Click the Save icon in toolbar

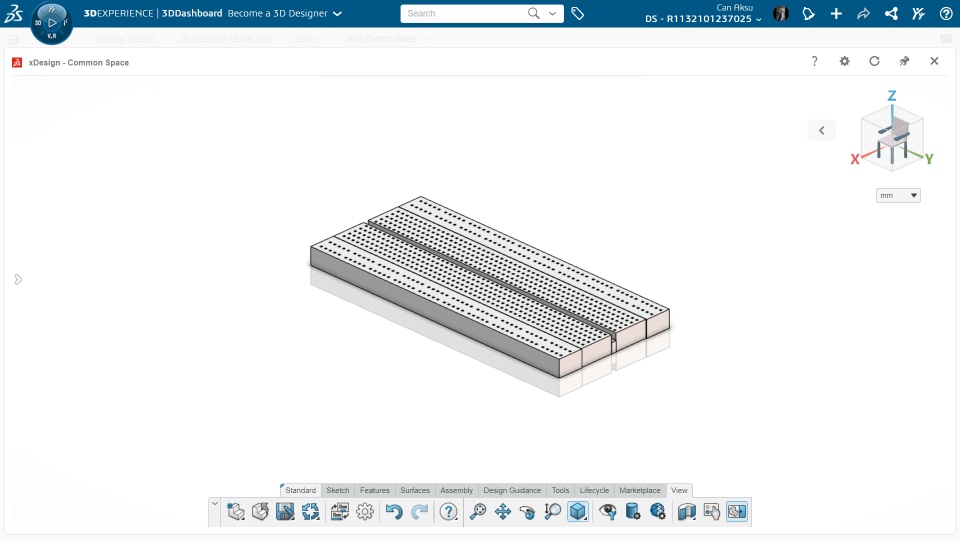click(285, 511)
